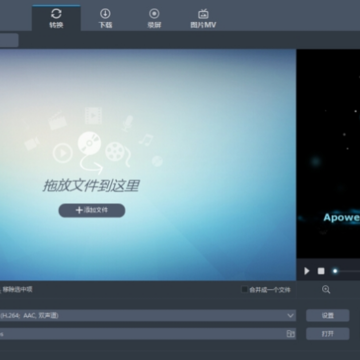
Task: Click the Apowersoft preview video area
Action: click(328, 154)
